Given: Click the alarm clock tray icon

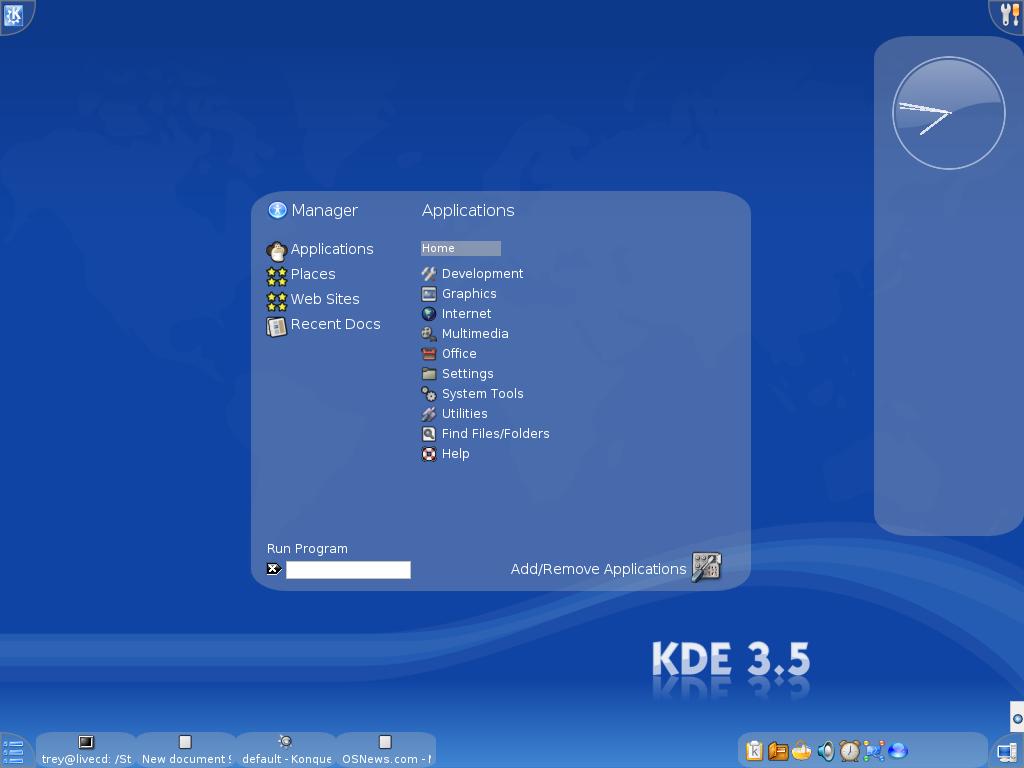Looking at the screenshot, I should (850, 751).
